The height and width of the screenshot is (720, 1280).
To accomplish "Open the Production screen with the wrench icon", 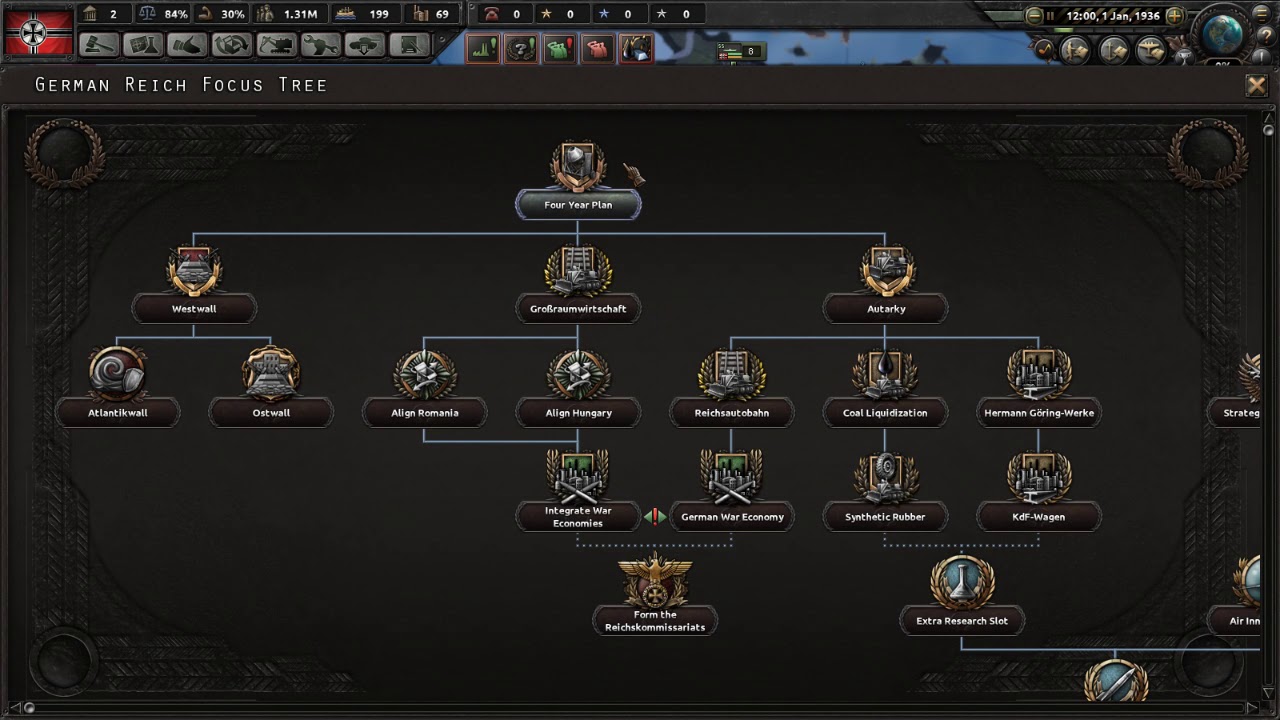I will pyautogui.click(x=321, y=45).
